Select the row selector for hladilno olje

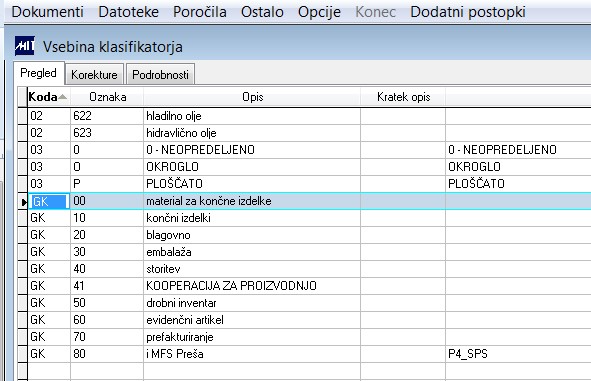(x=23, y=116)
